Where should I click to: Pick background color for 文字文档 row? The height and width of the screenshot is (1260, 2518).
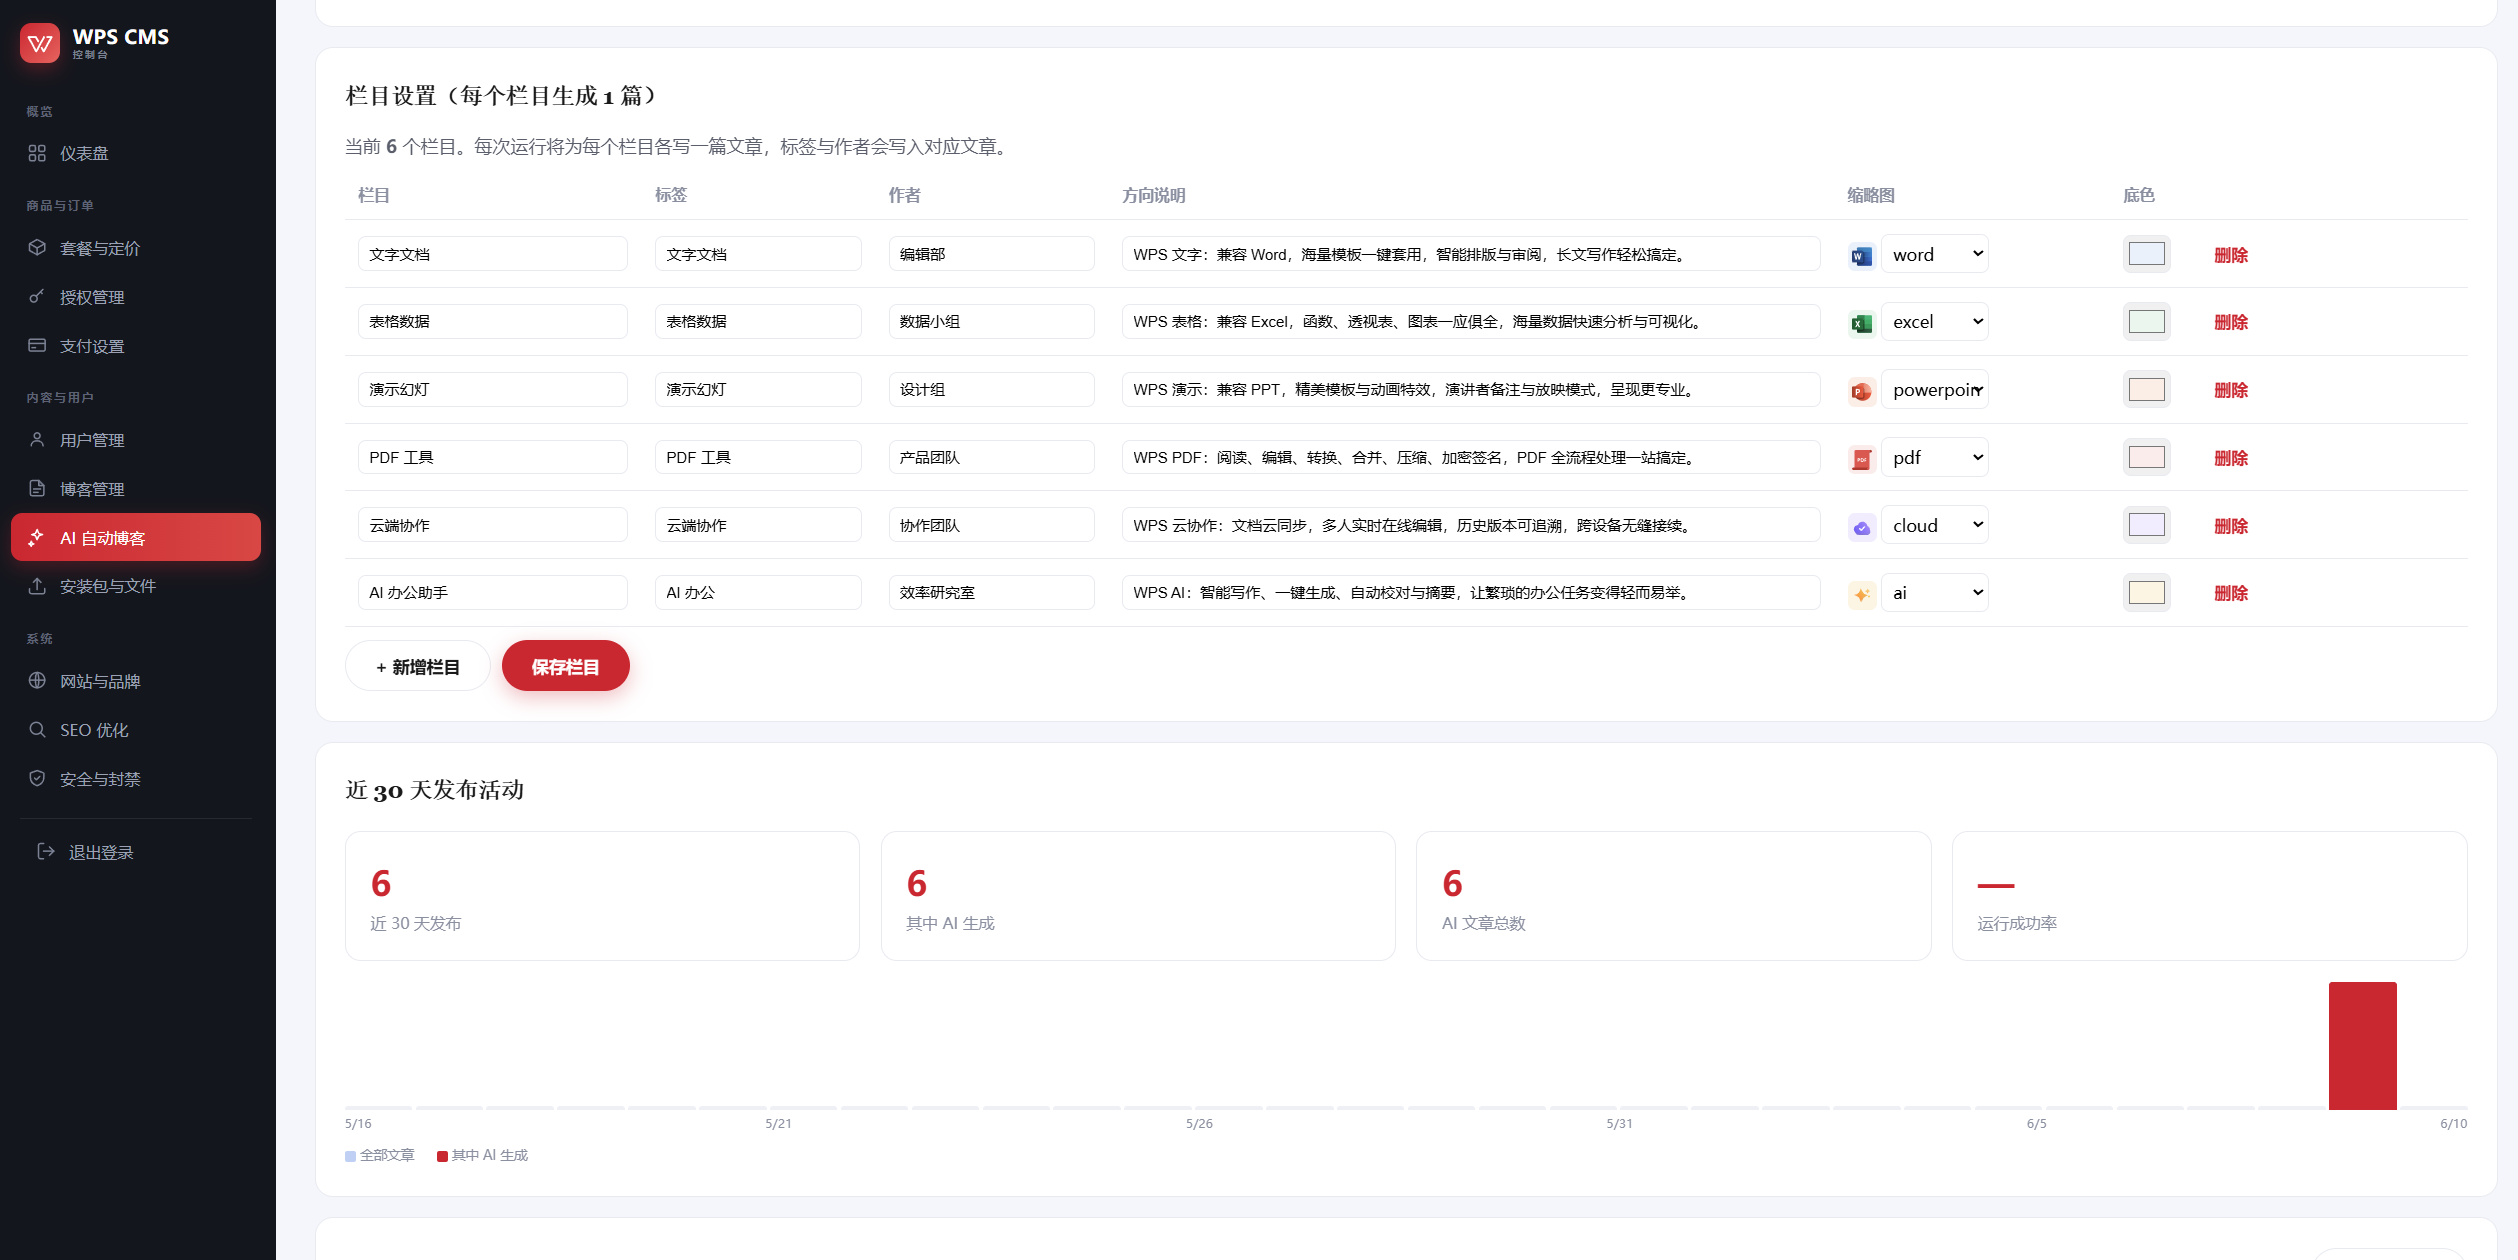coord(2146,254)
